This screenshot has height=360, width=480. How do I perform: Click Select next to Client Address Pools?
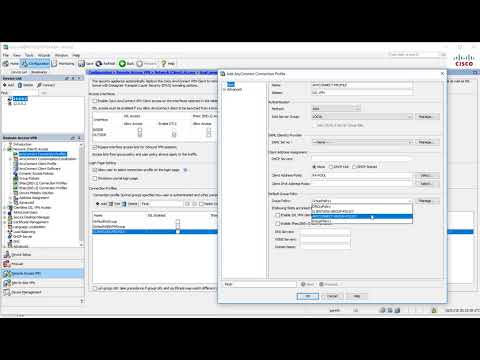coord(427,175)
